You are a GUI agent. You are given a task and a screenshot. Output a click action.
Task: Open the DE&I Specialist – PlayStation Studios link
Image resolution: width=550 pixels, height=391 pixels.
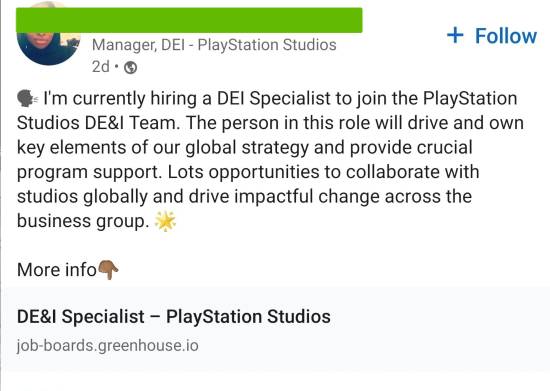(174, 316)
